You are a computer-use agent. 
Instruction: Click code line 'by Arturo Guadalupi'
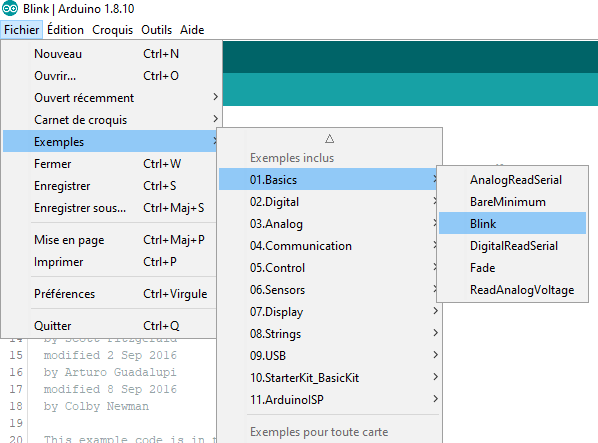pyautogui.click(x=110, y=372)
